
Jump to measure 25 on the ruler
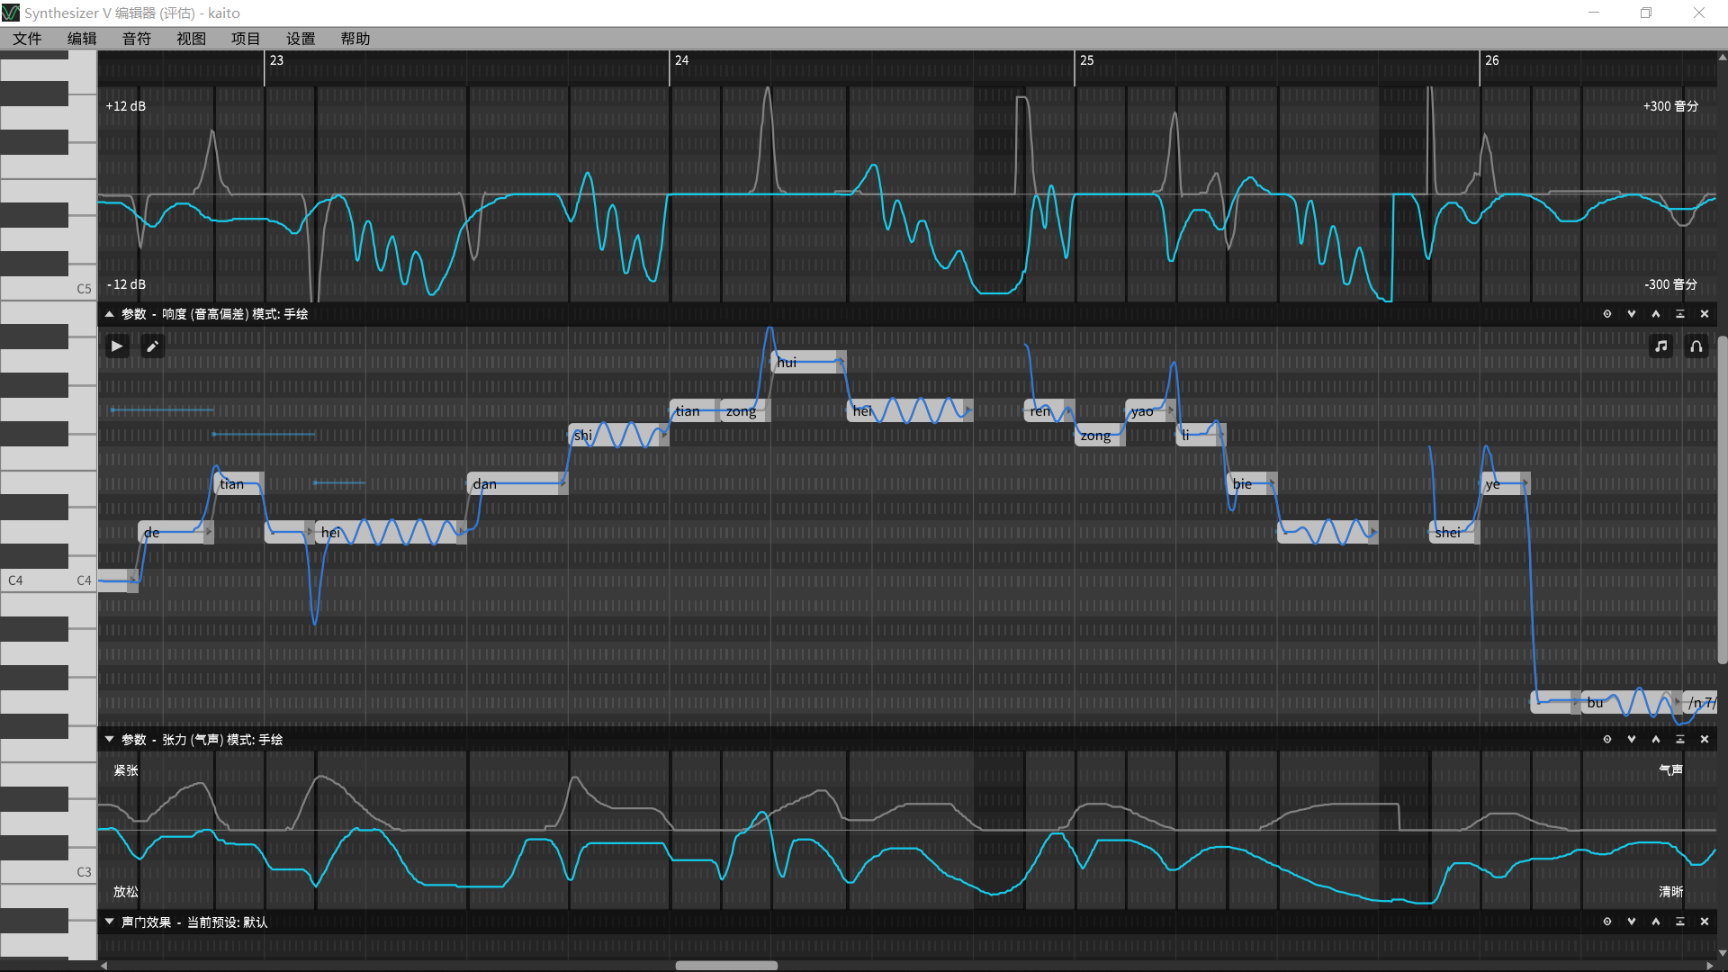[x=1087, y=60]
